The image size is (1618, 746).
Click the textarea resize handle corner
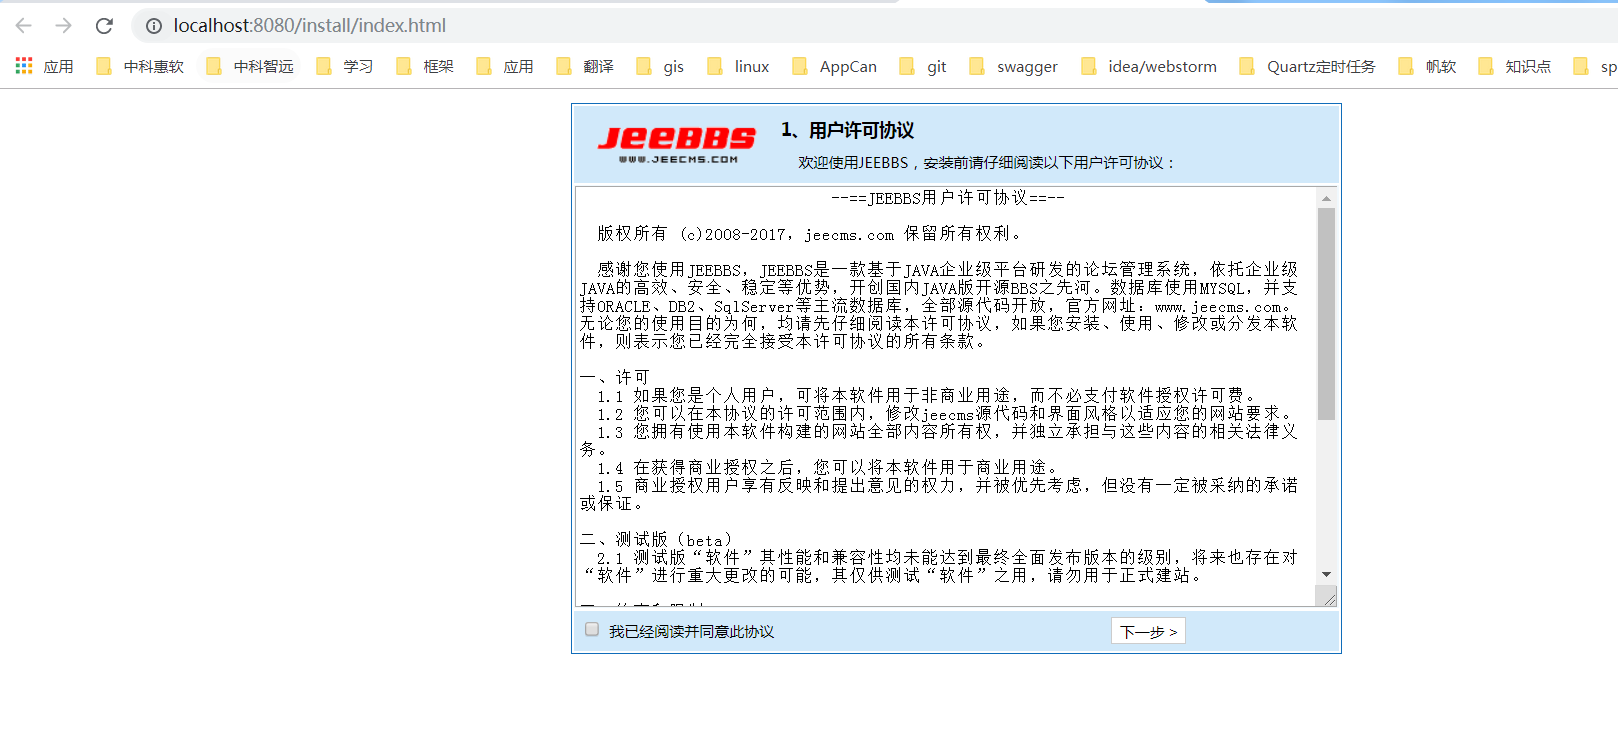[x=1328, y=598]
